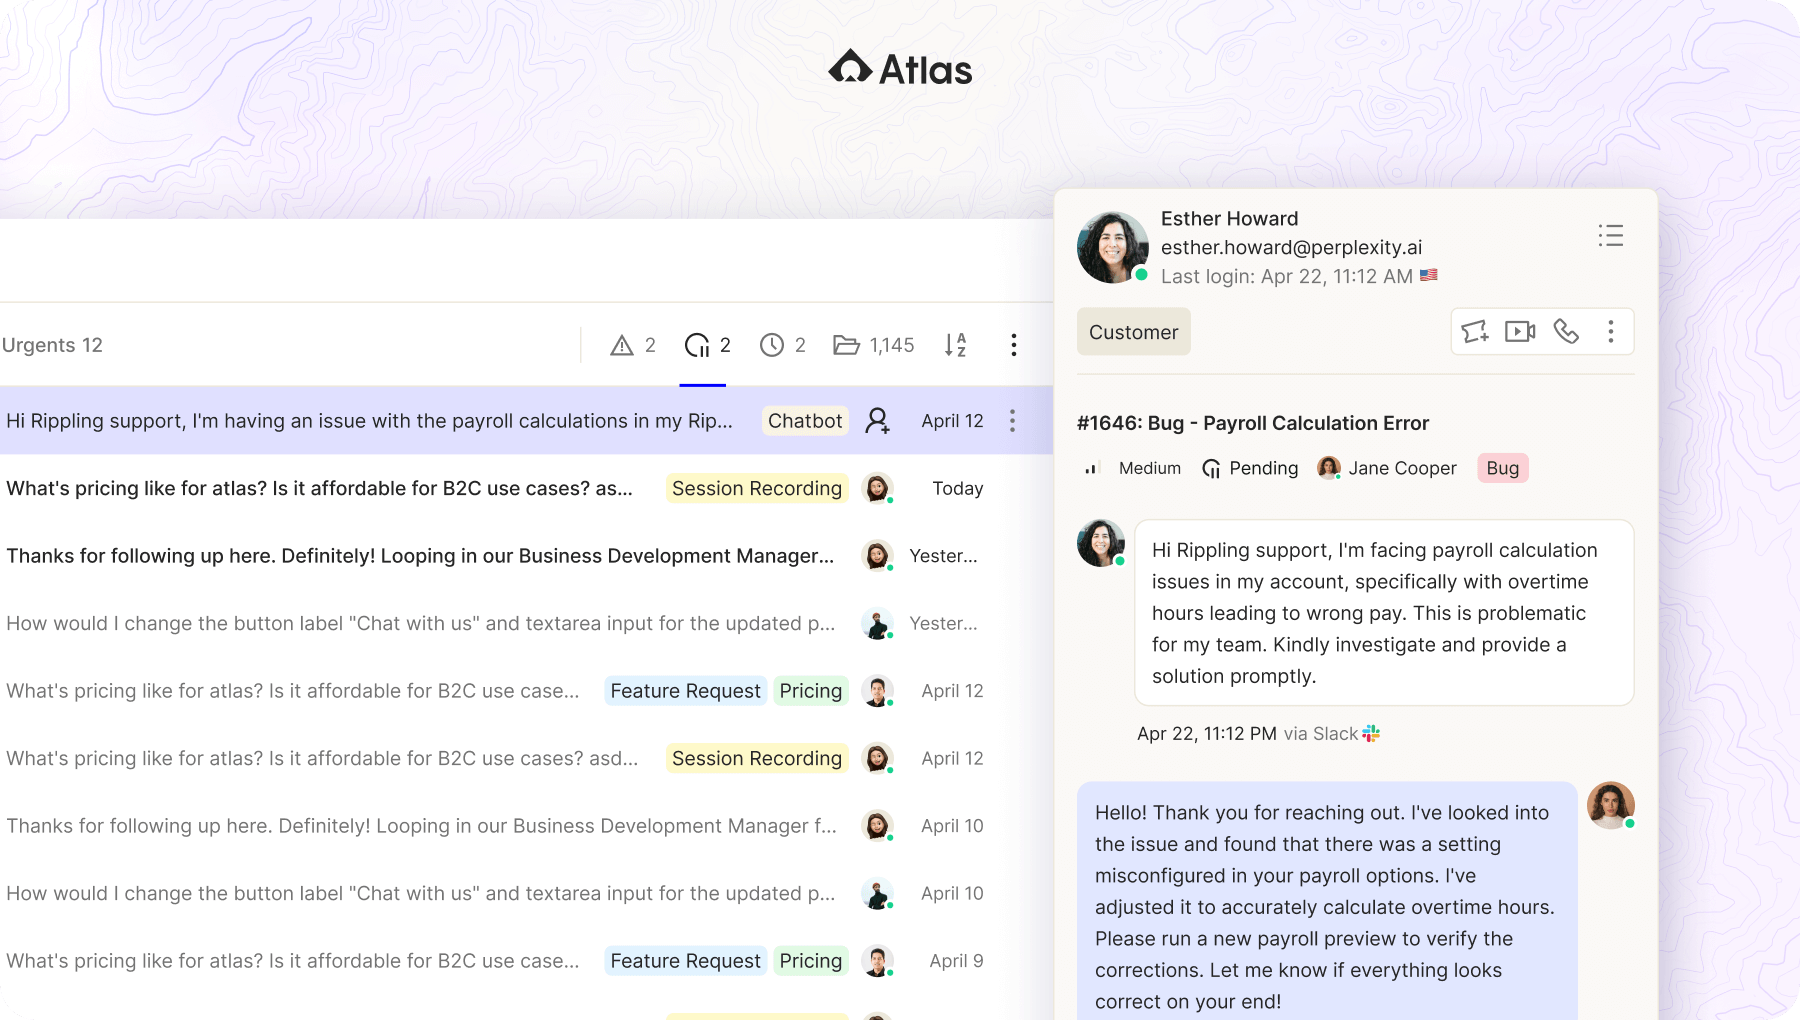This screenshot has height=1020, width=1800.
Task: Click the agent avatar on Today's conversation row
Action: (x=877, y=488)
